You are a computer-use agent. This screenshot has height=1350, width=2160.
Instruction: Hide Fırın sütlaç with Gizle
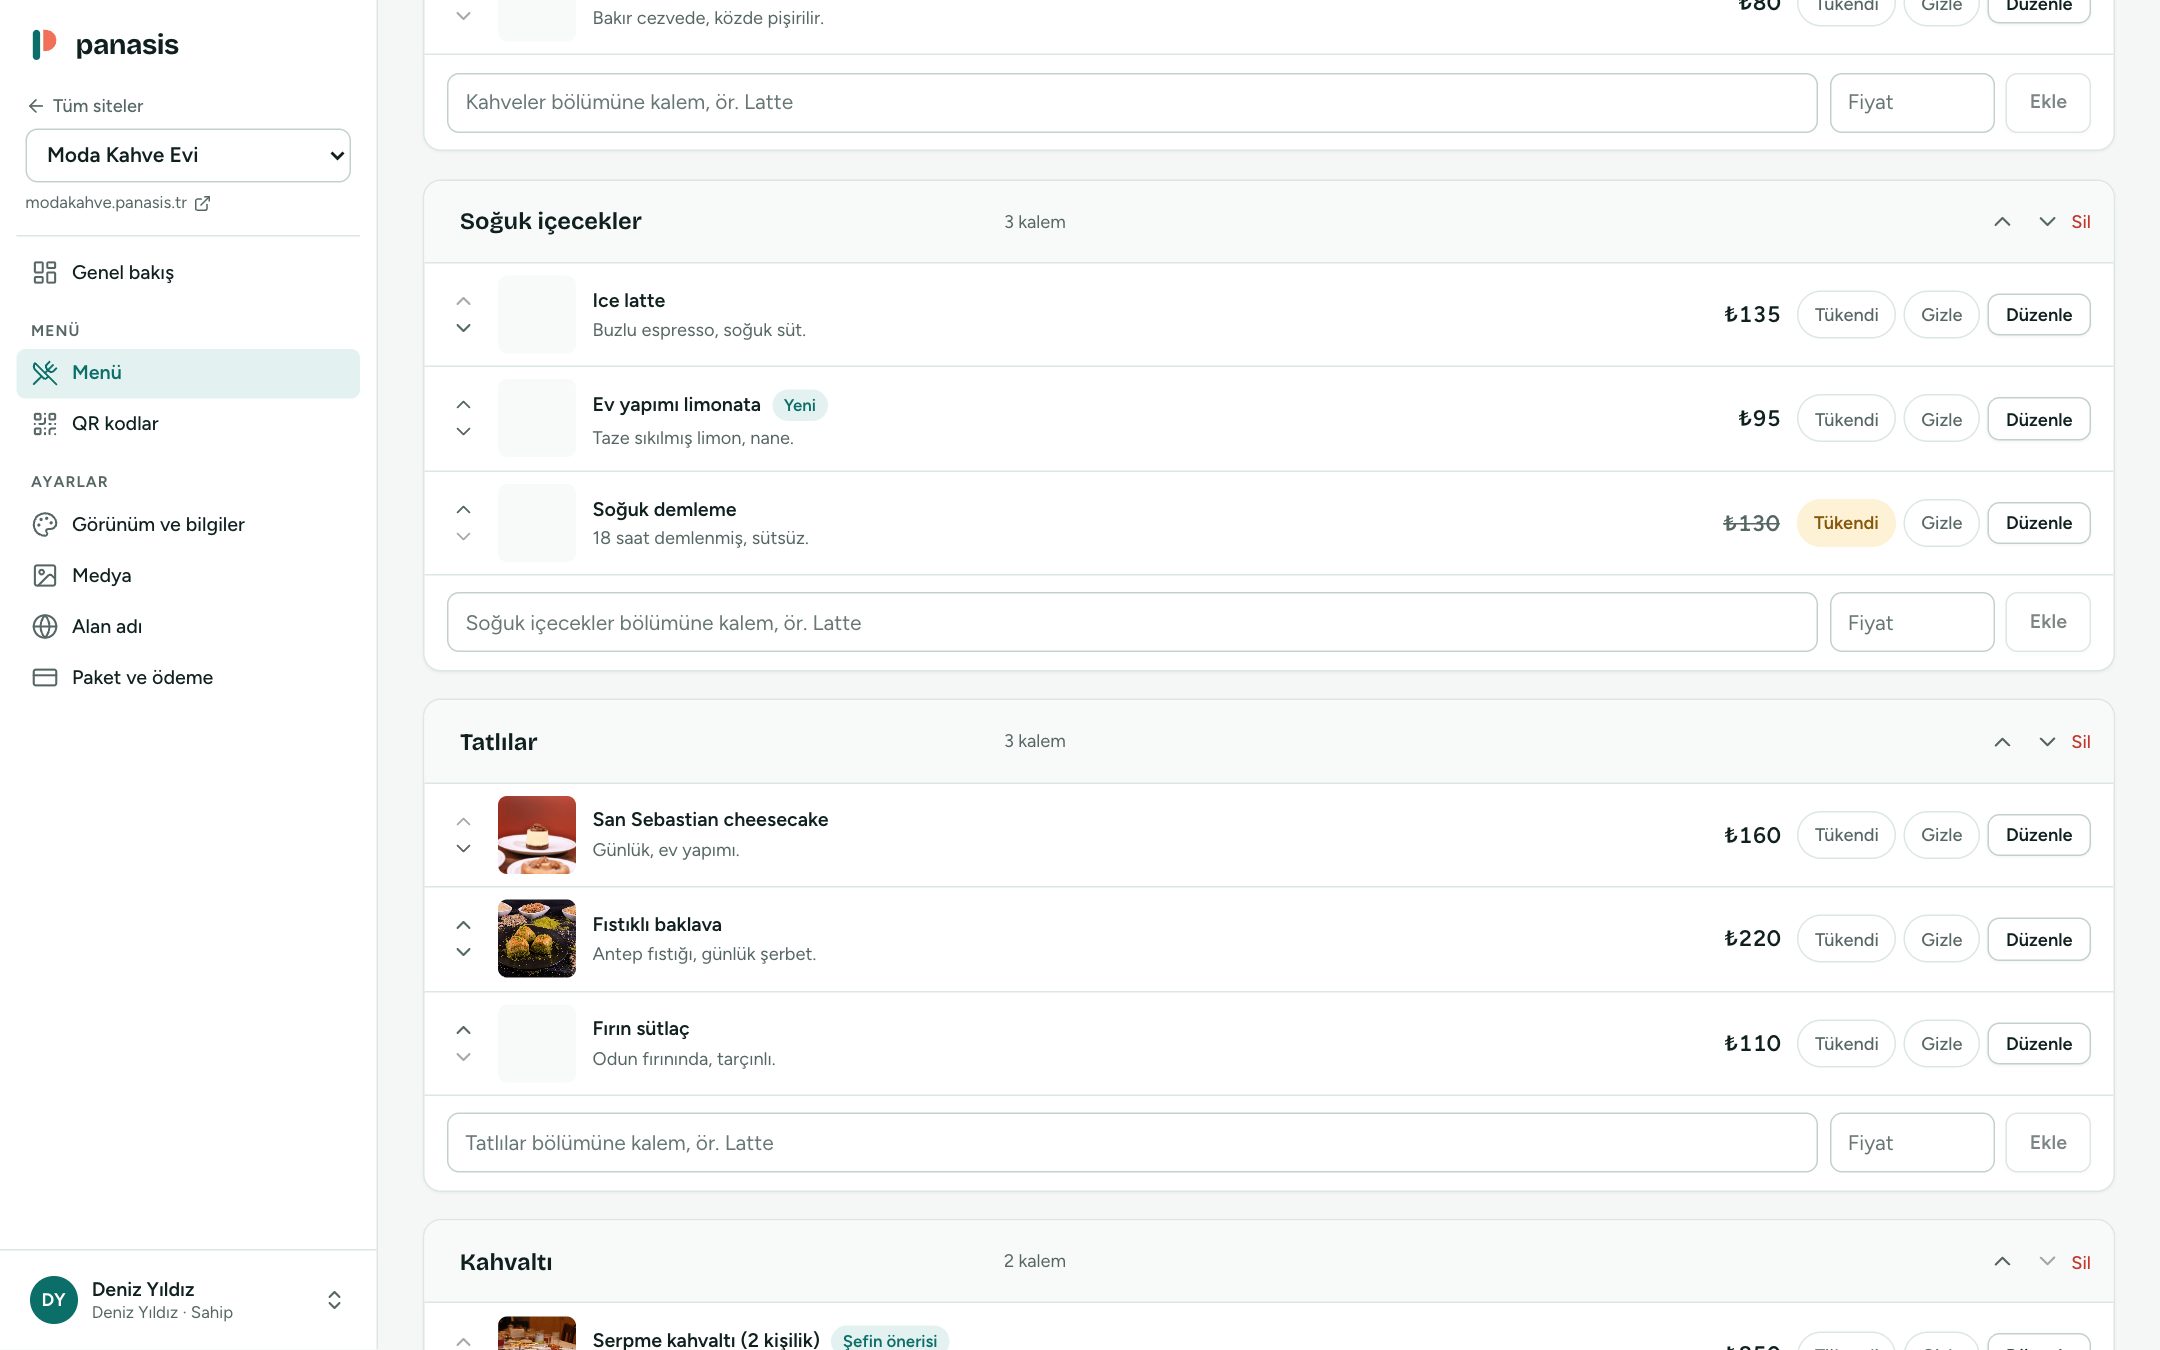[x=1941, y=1044]
